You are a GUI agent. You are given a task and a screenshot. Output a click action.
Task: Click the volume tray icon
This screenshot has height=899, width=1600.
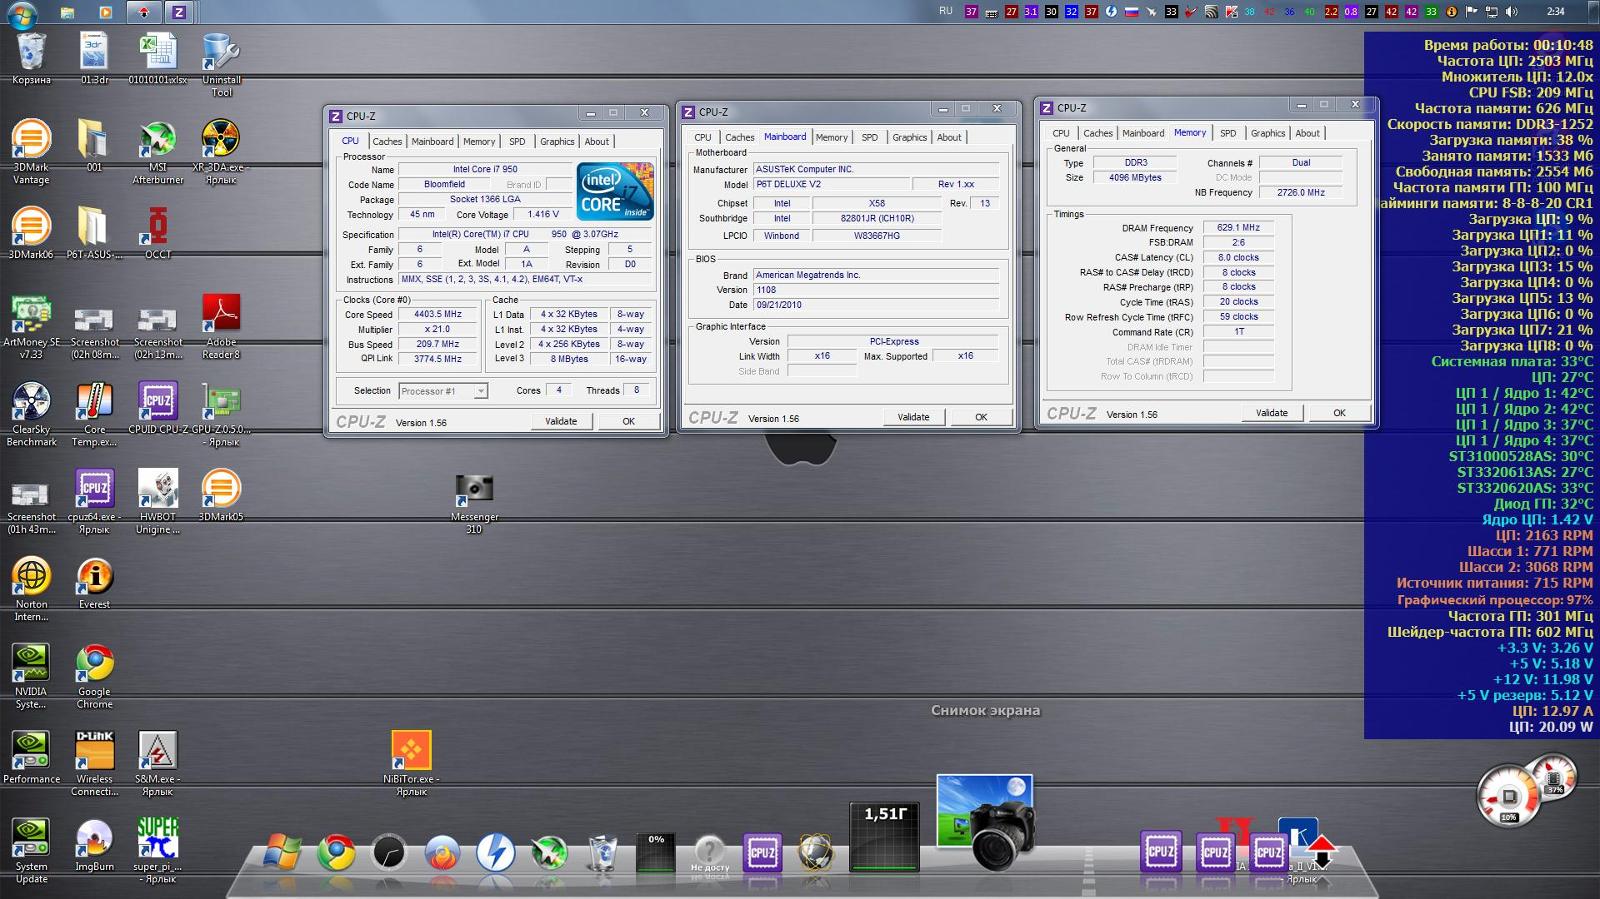[x=1512, y=12]
